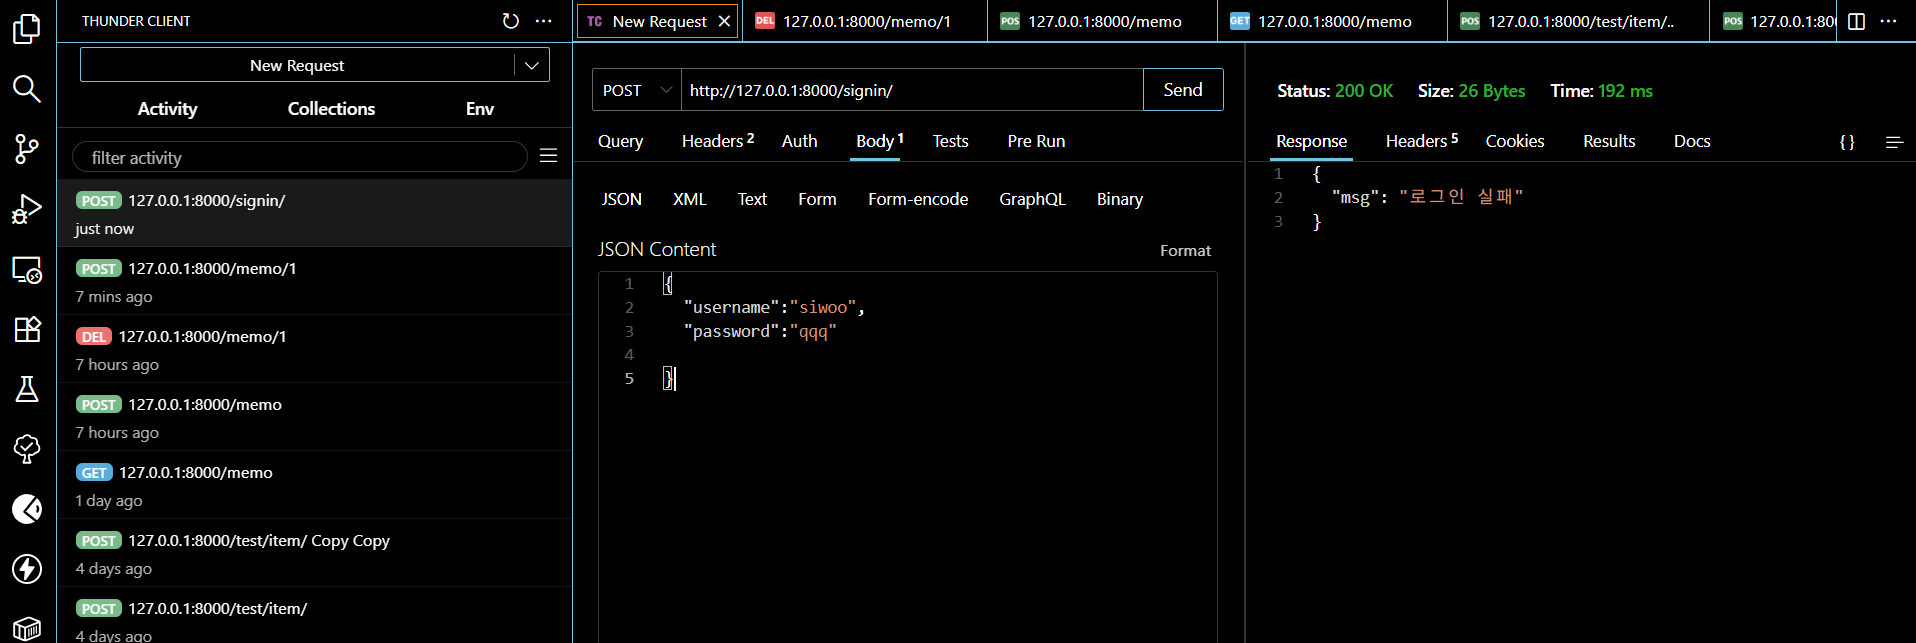Open editor more actions menu
Screen dimensions: 1916x643
[1888, 21]
